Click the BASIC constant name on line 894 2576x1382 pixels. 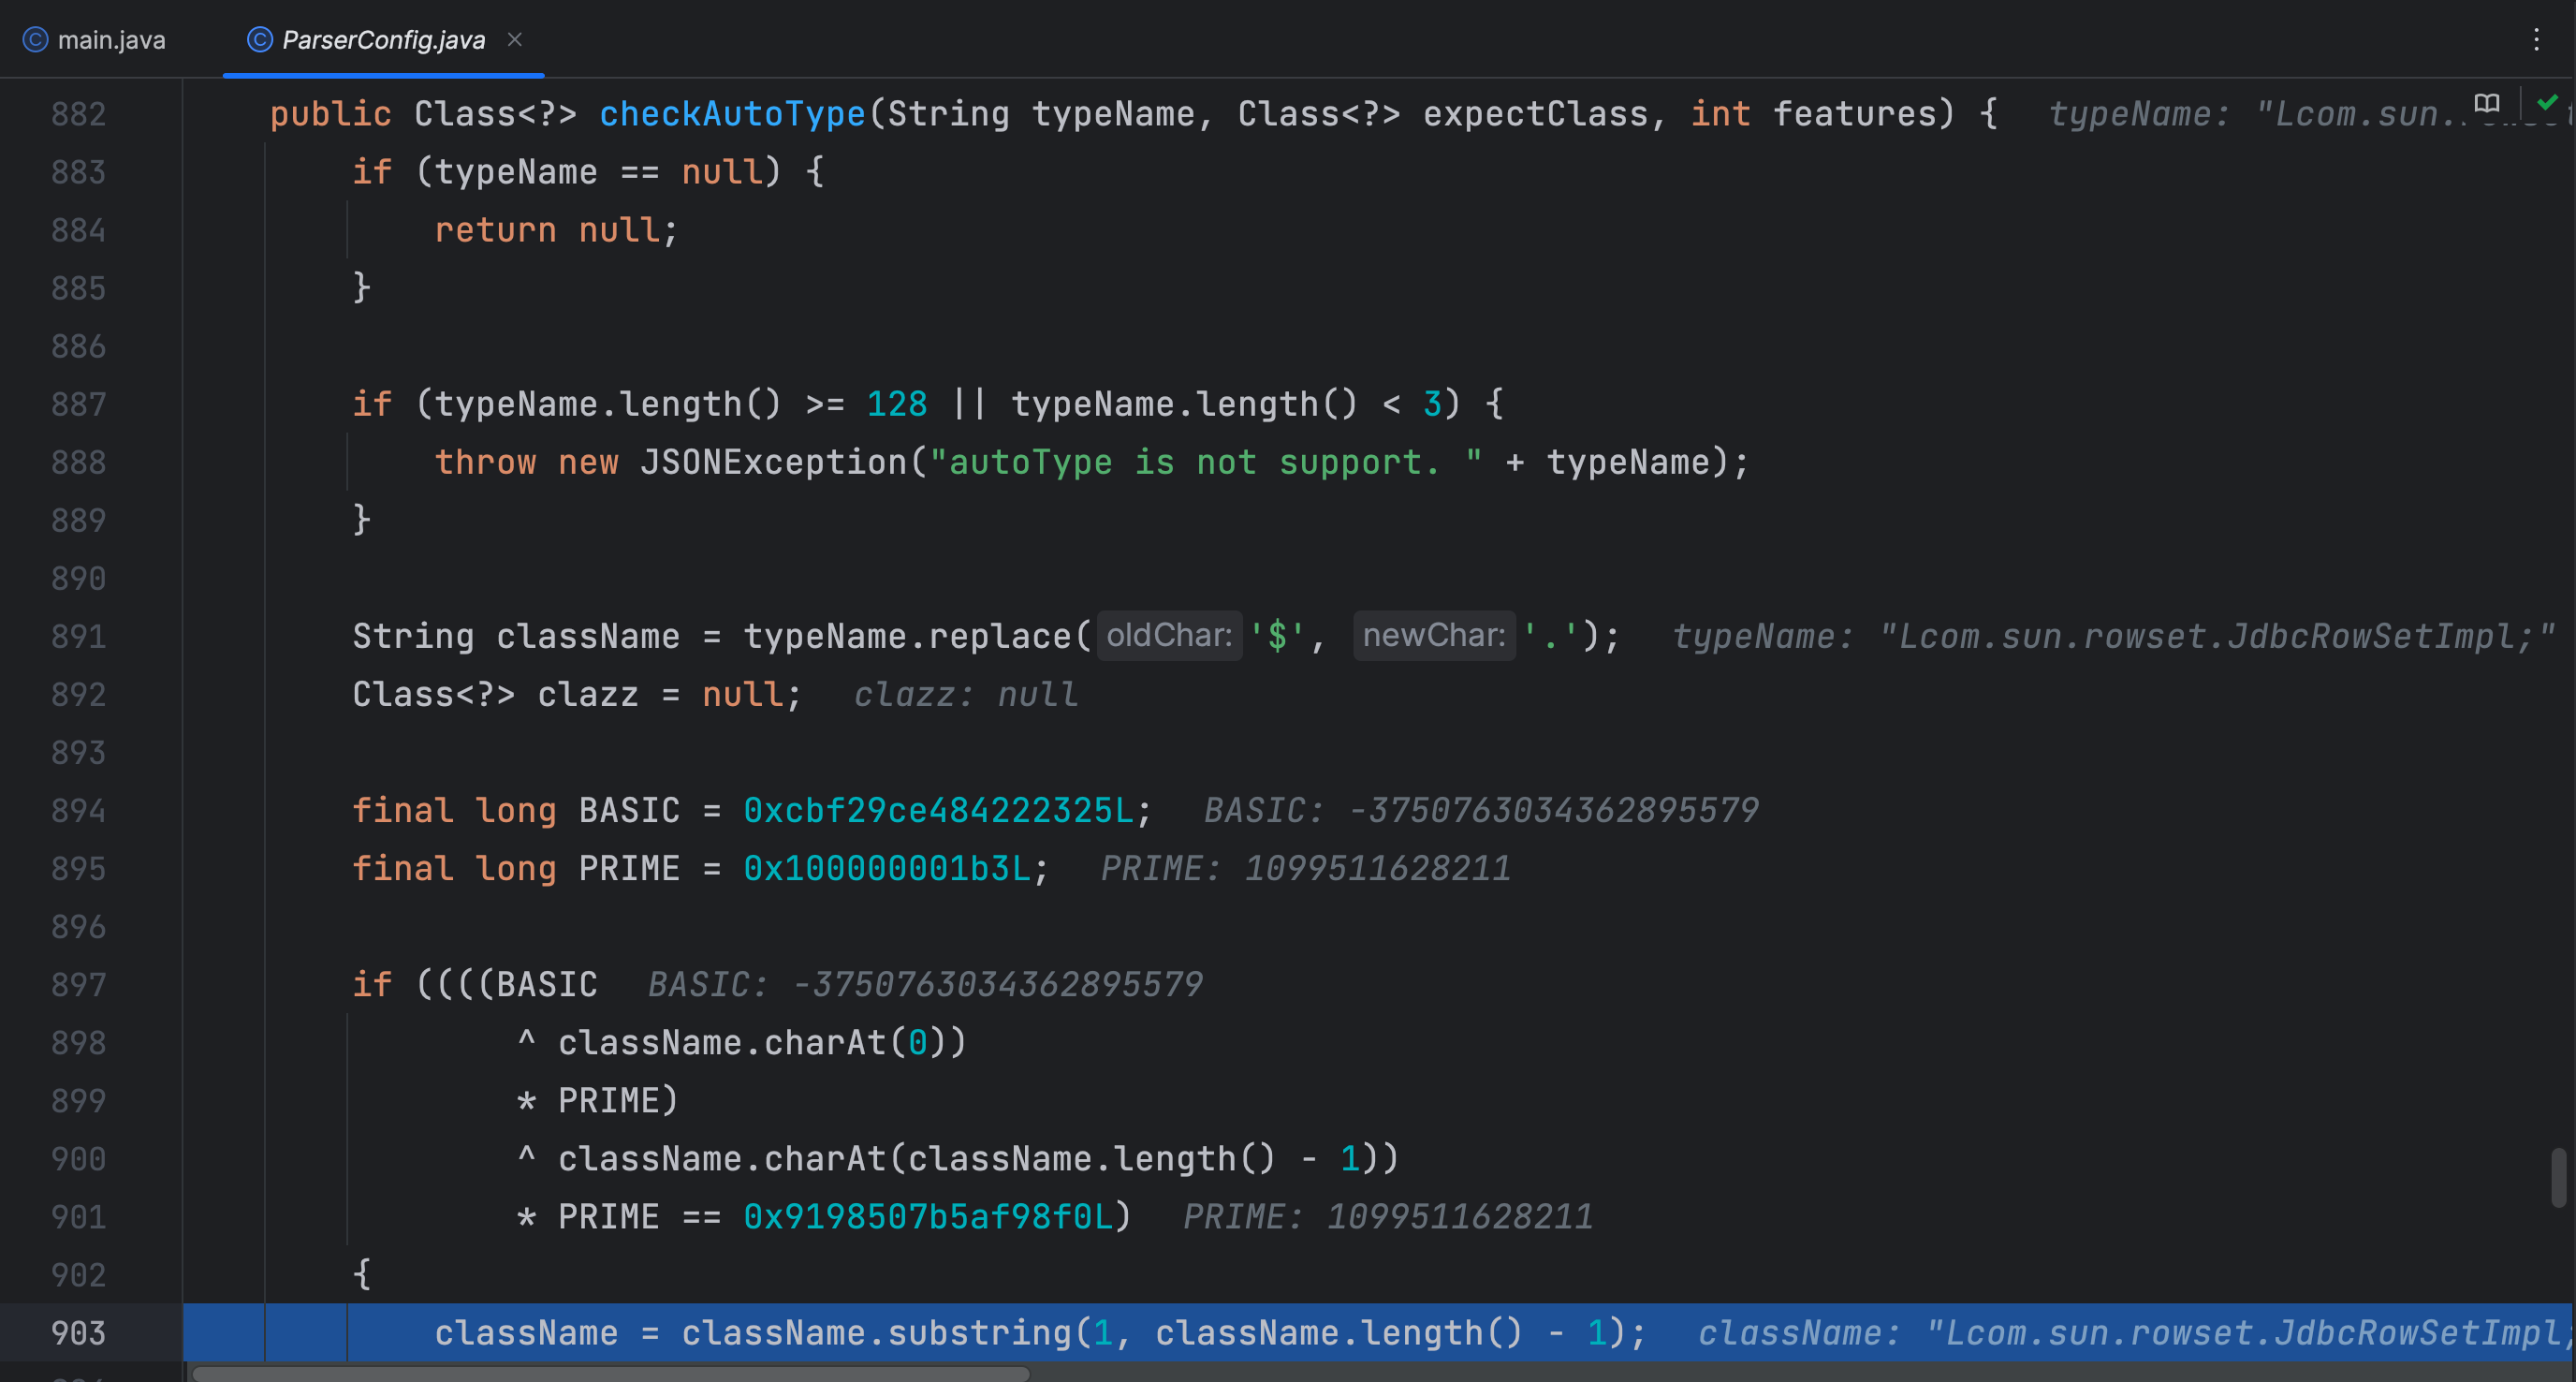(629, 810)
